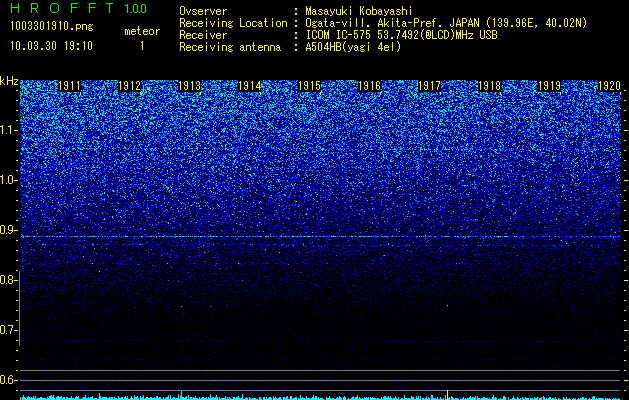
Task: Click the Receiving antenna label
Action: tap(230, 47)
